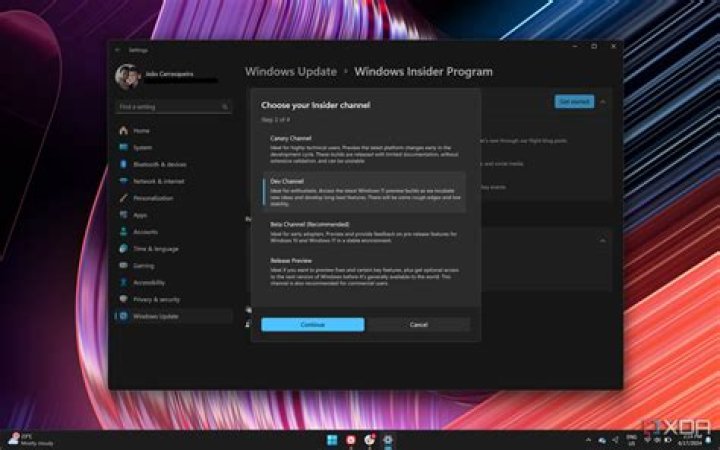Screen dimensions: 720x450
Task: Open Accounts in the sidebar
Action: pyautogui.click(x=174, y=232)
